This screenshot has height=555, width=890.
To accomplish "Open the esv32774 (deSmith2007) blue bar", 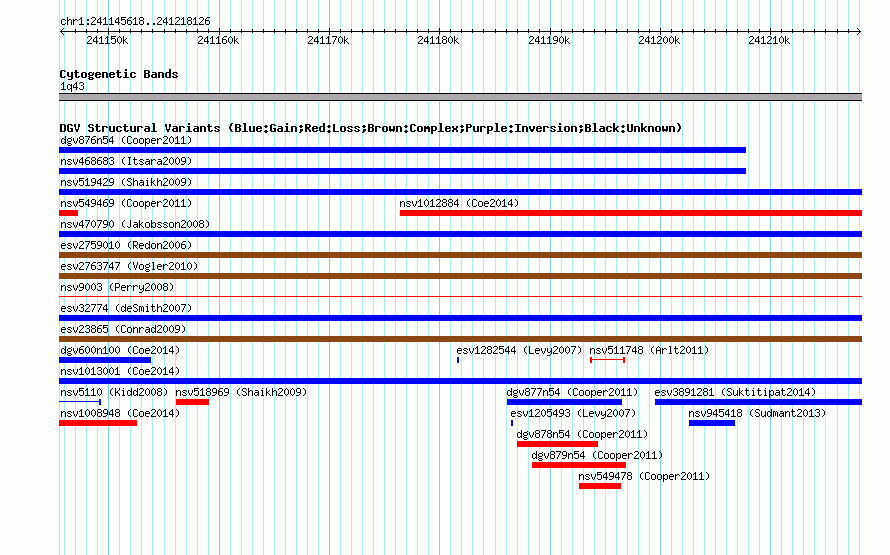I will point(460,318).
